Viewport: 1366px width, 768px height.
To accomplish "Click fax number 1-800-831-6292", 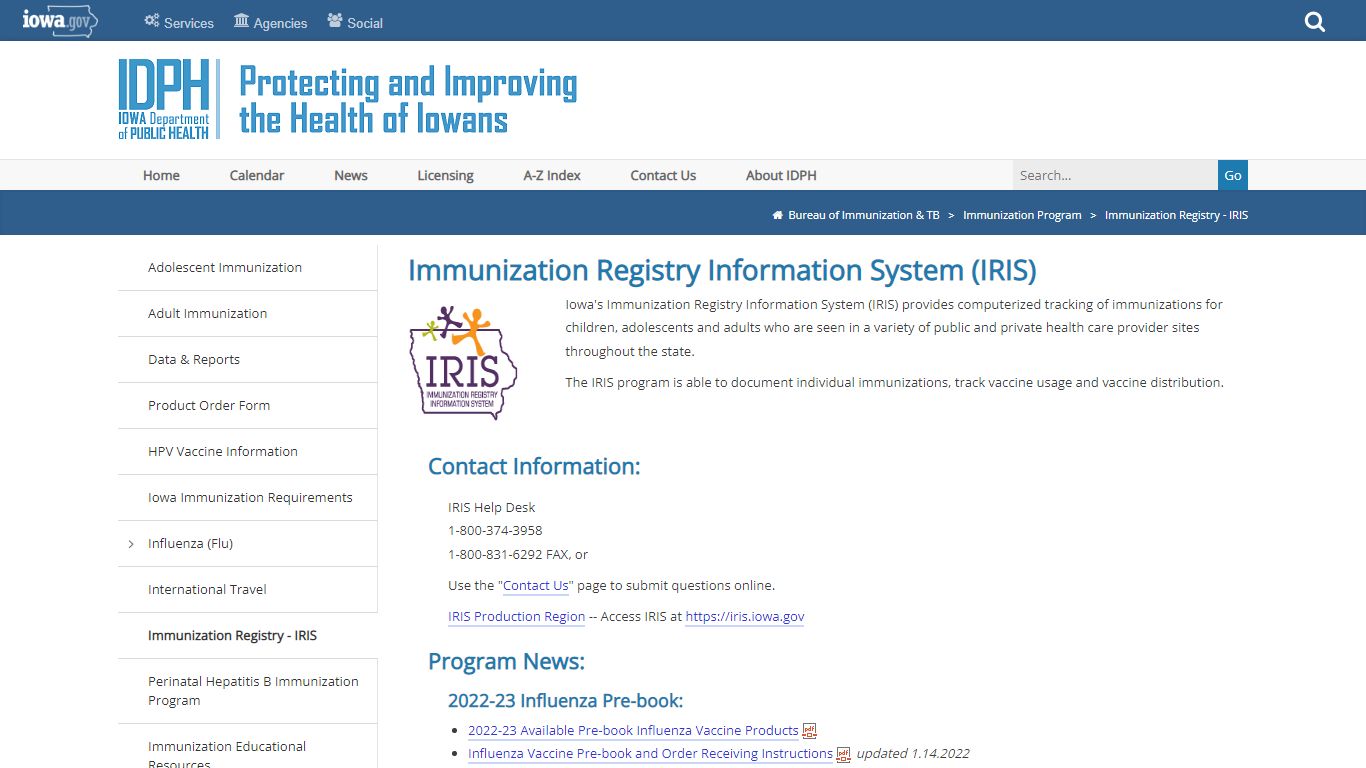I will (x=495, y=555).
